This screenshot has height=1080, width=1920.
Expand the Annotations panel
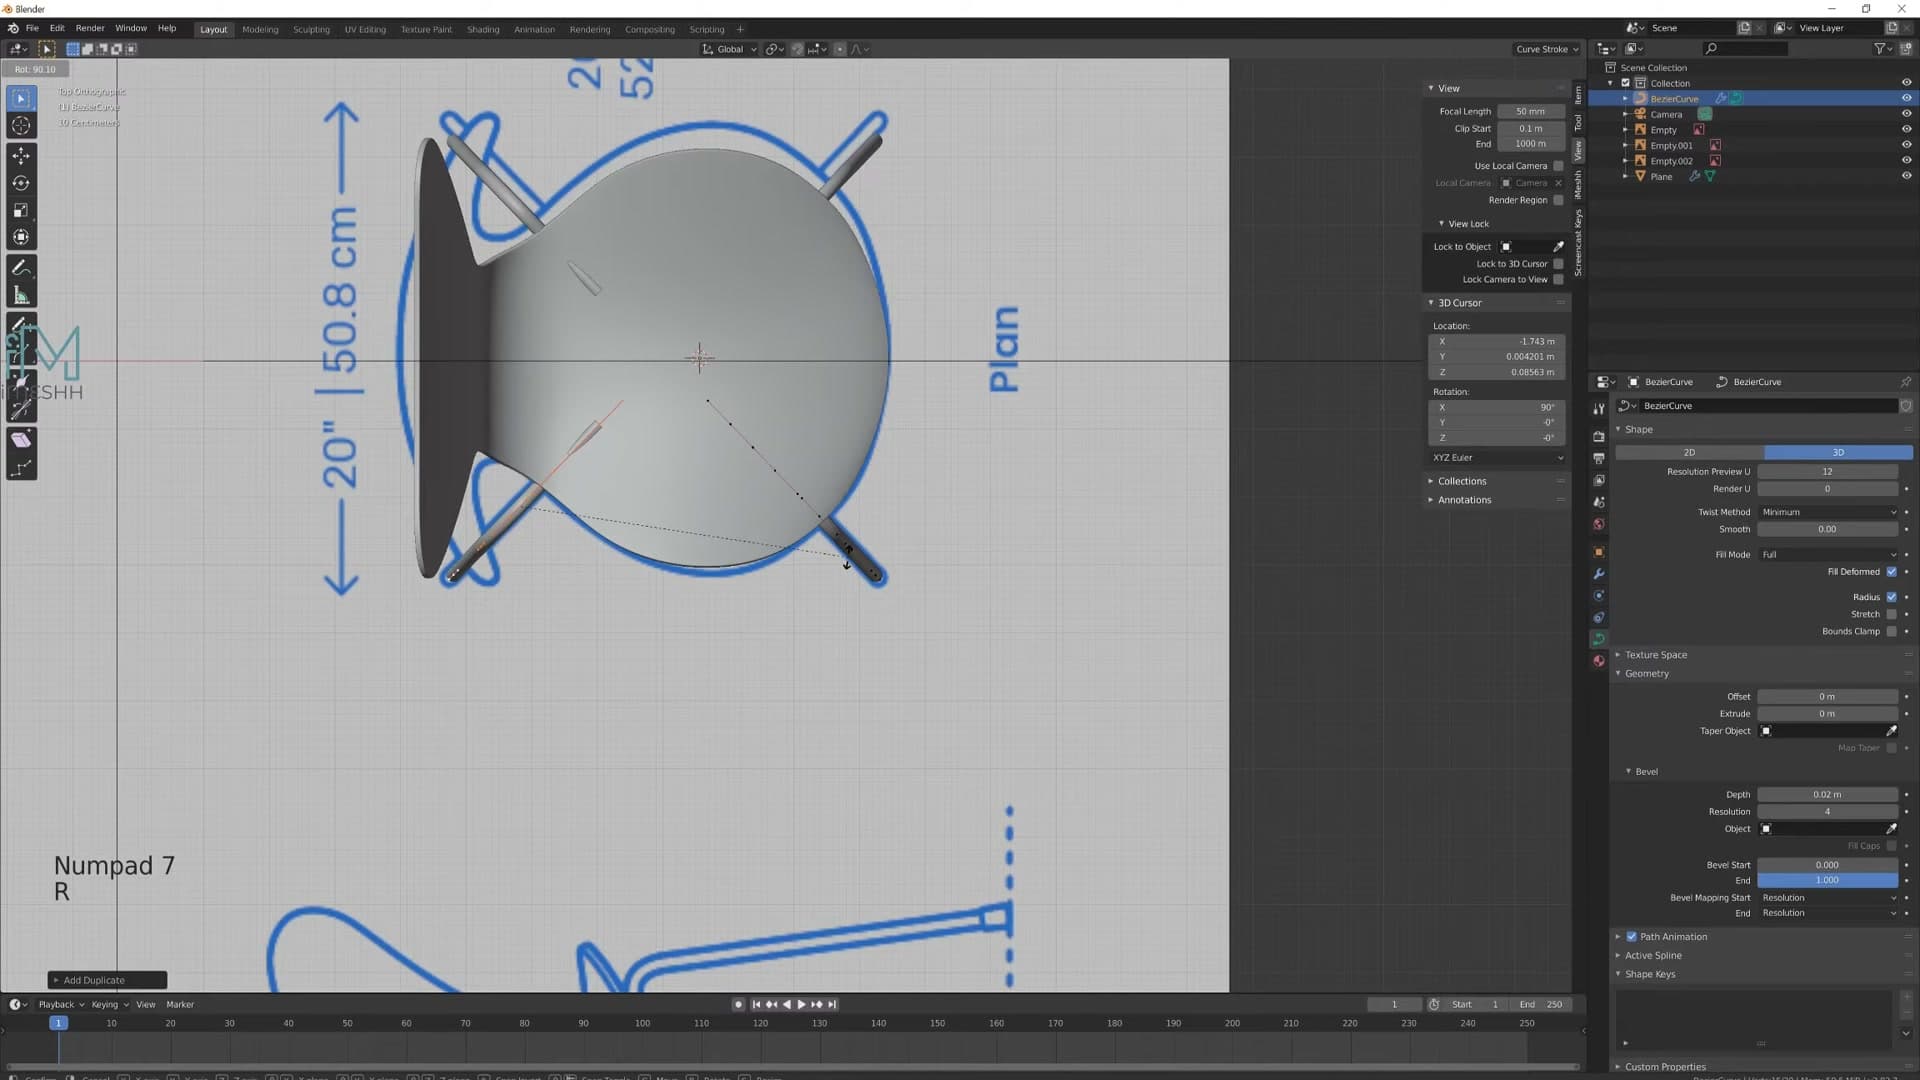[1463, 500]
